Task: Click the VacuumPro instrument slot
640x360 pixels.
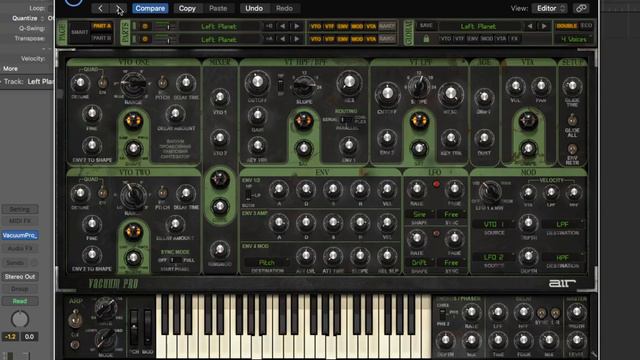Action: click(20, 236)
